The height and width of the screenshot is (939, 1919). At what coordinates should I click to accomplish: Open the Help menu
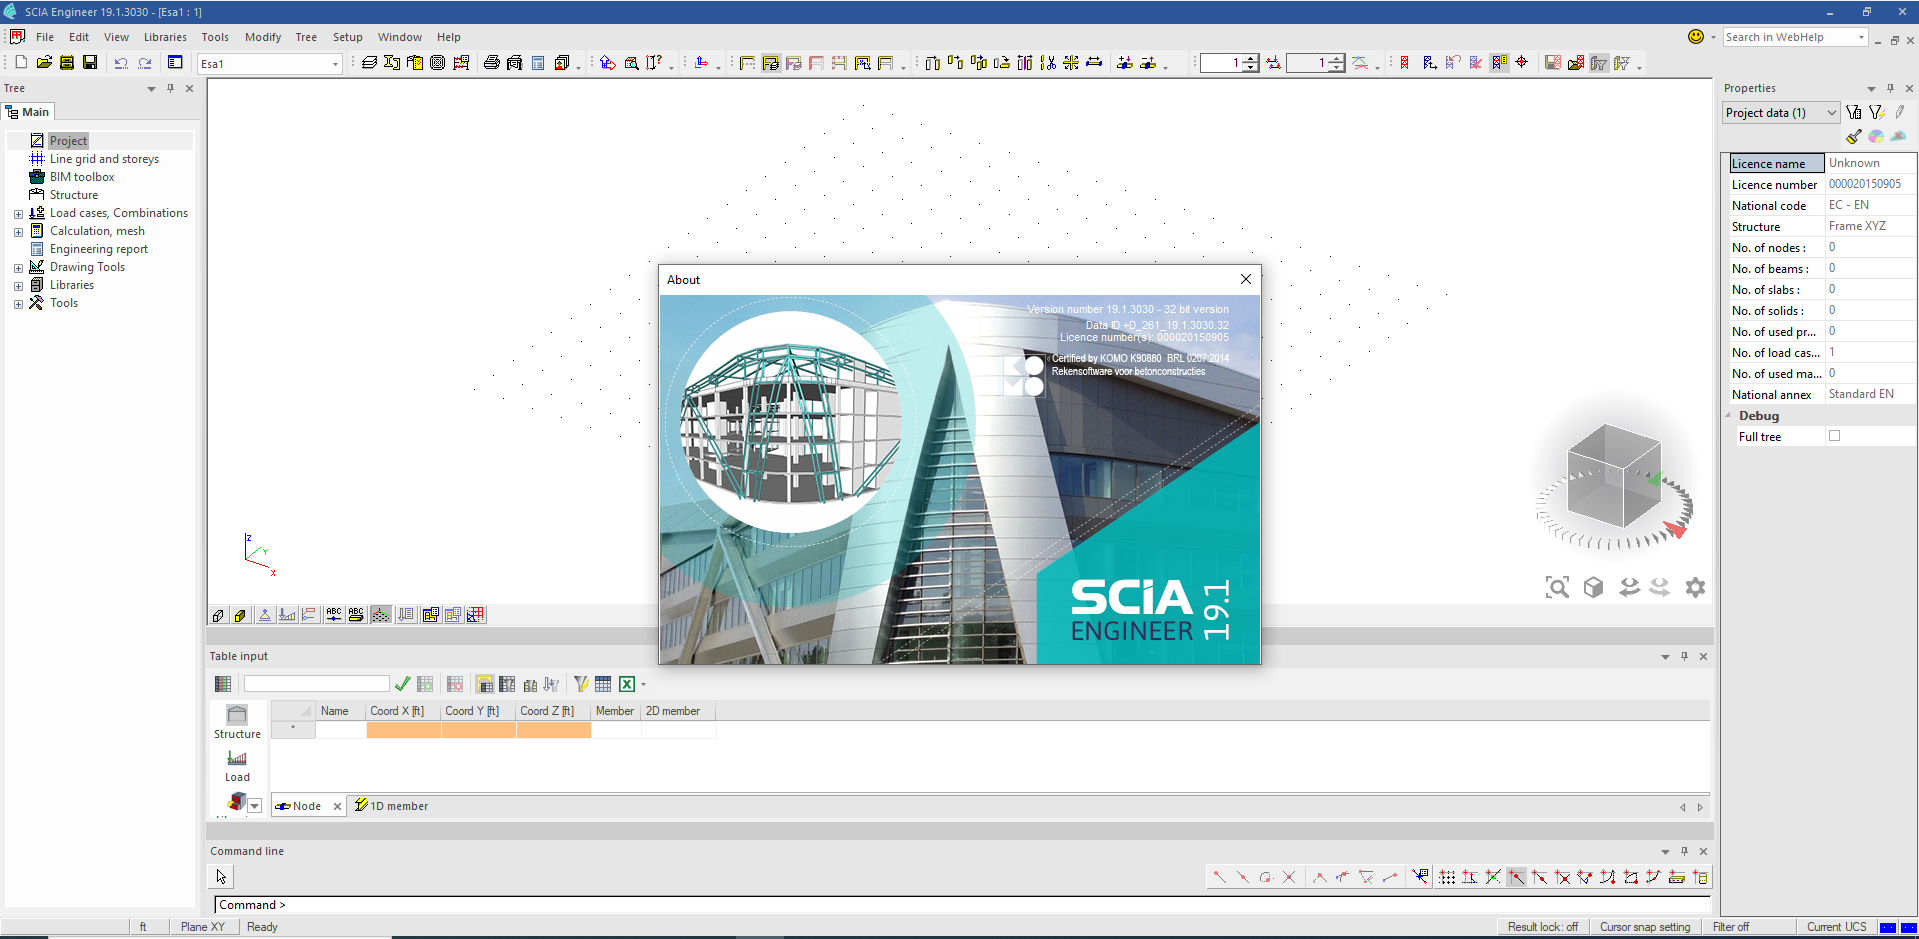click(x=449, y=37)
